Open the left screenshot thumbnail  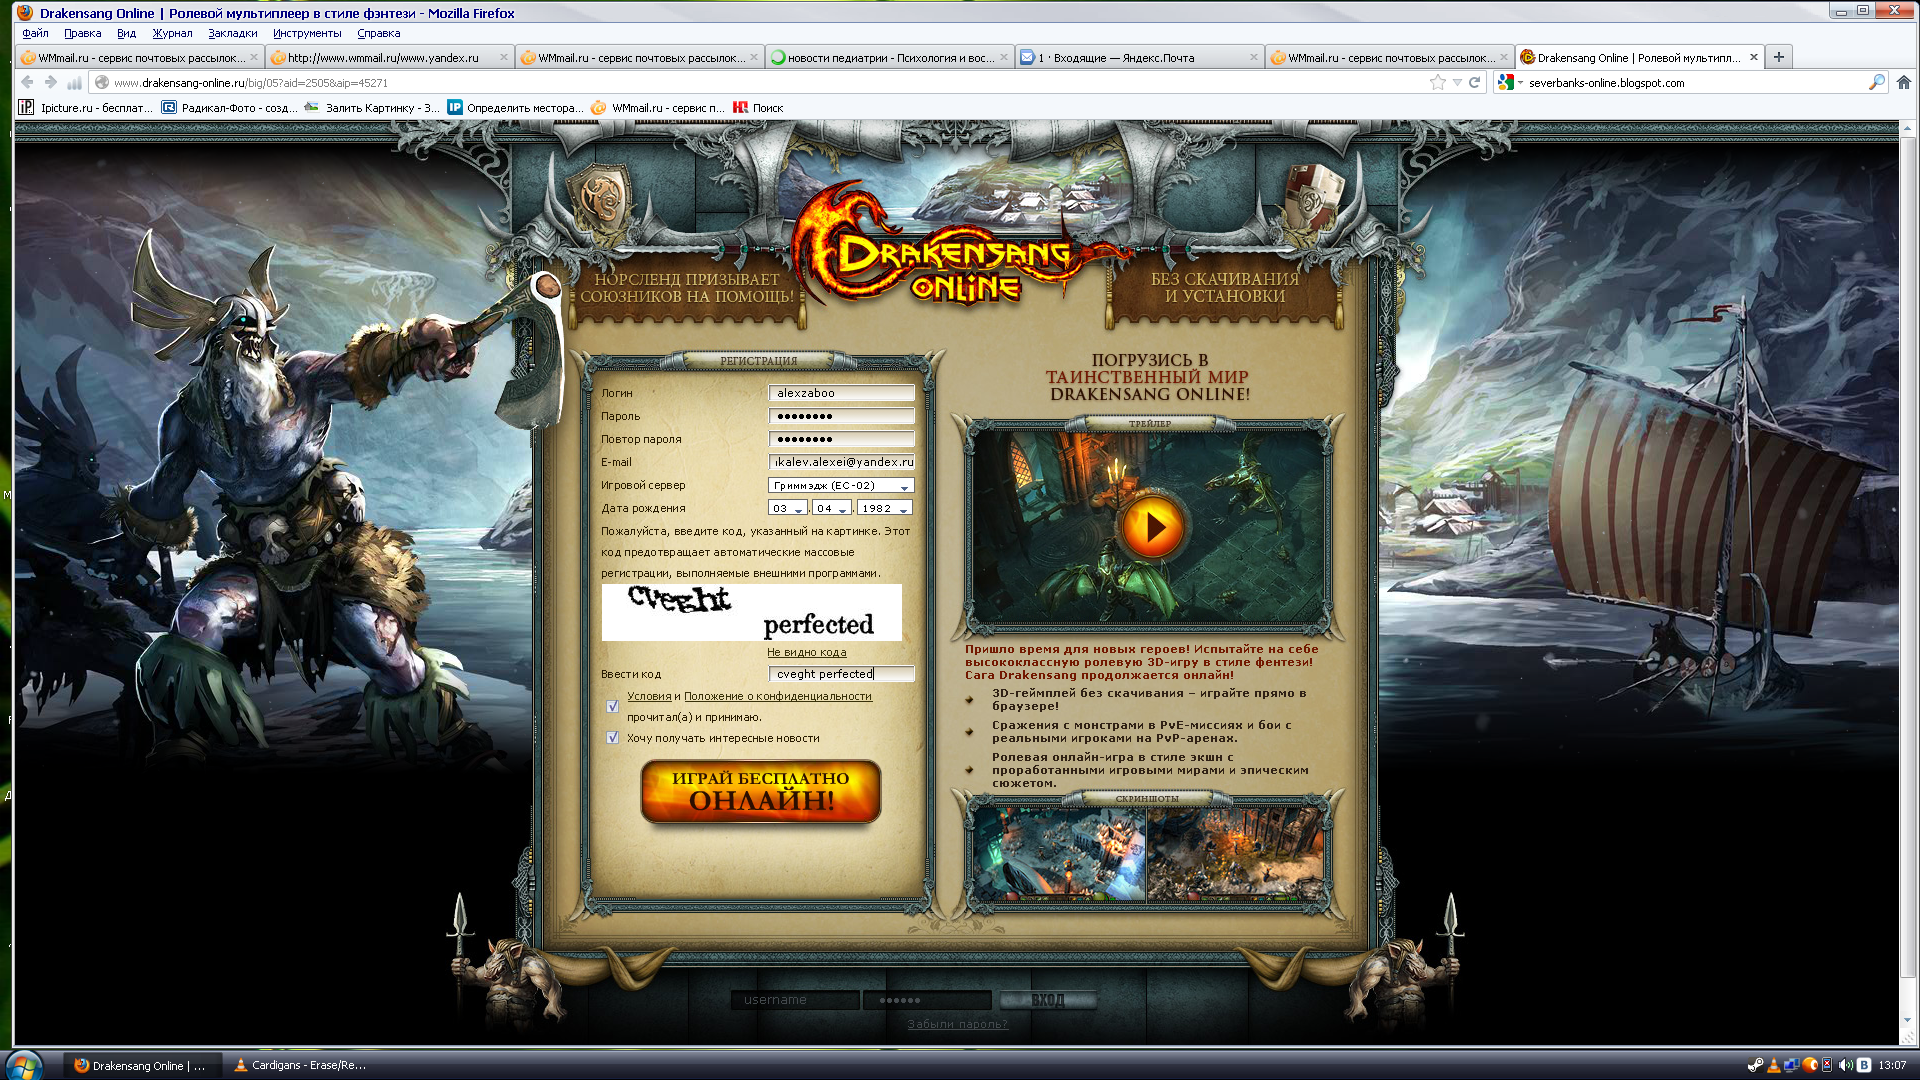click(x=1060, y=853)
